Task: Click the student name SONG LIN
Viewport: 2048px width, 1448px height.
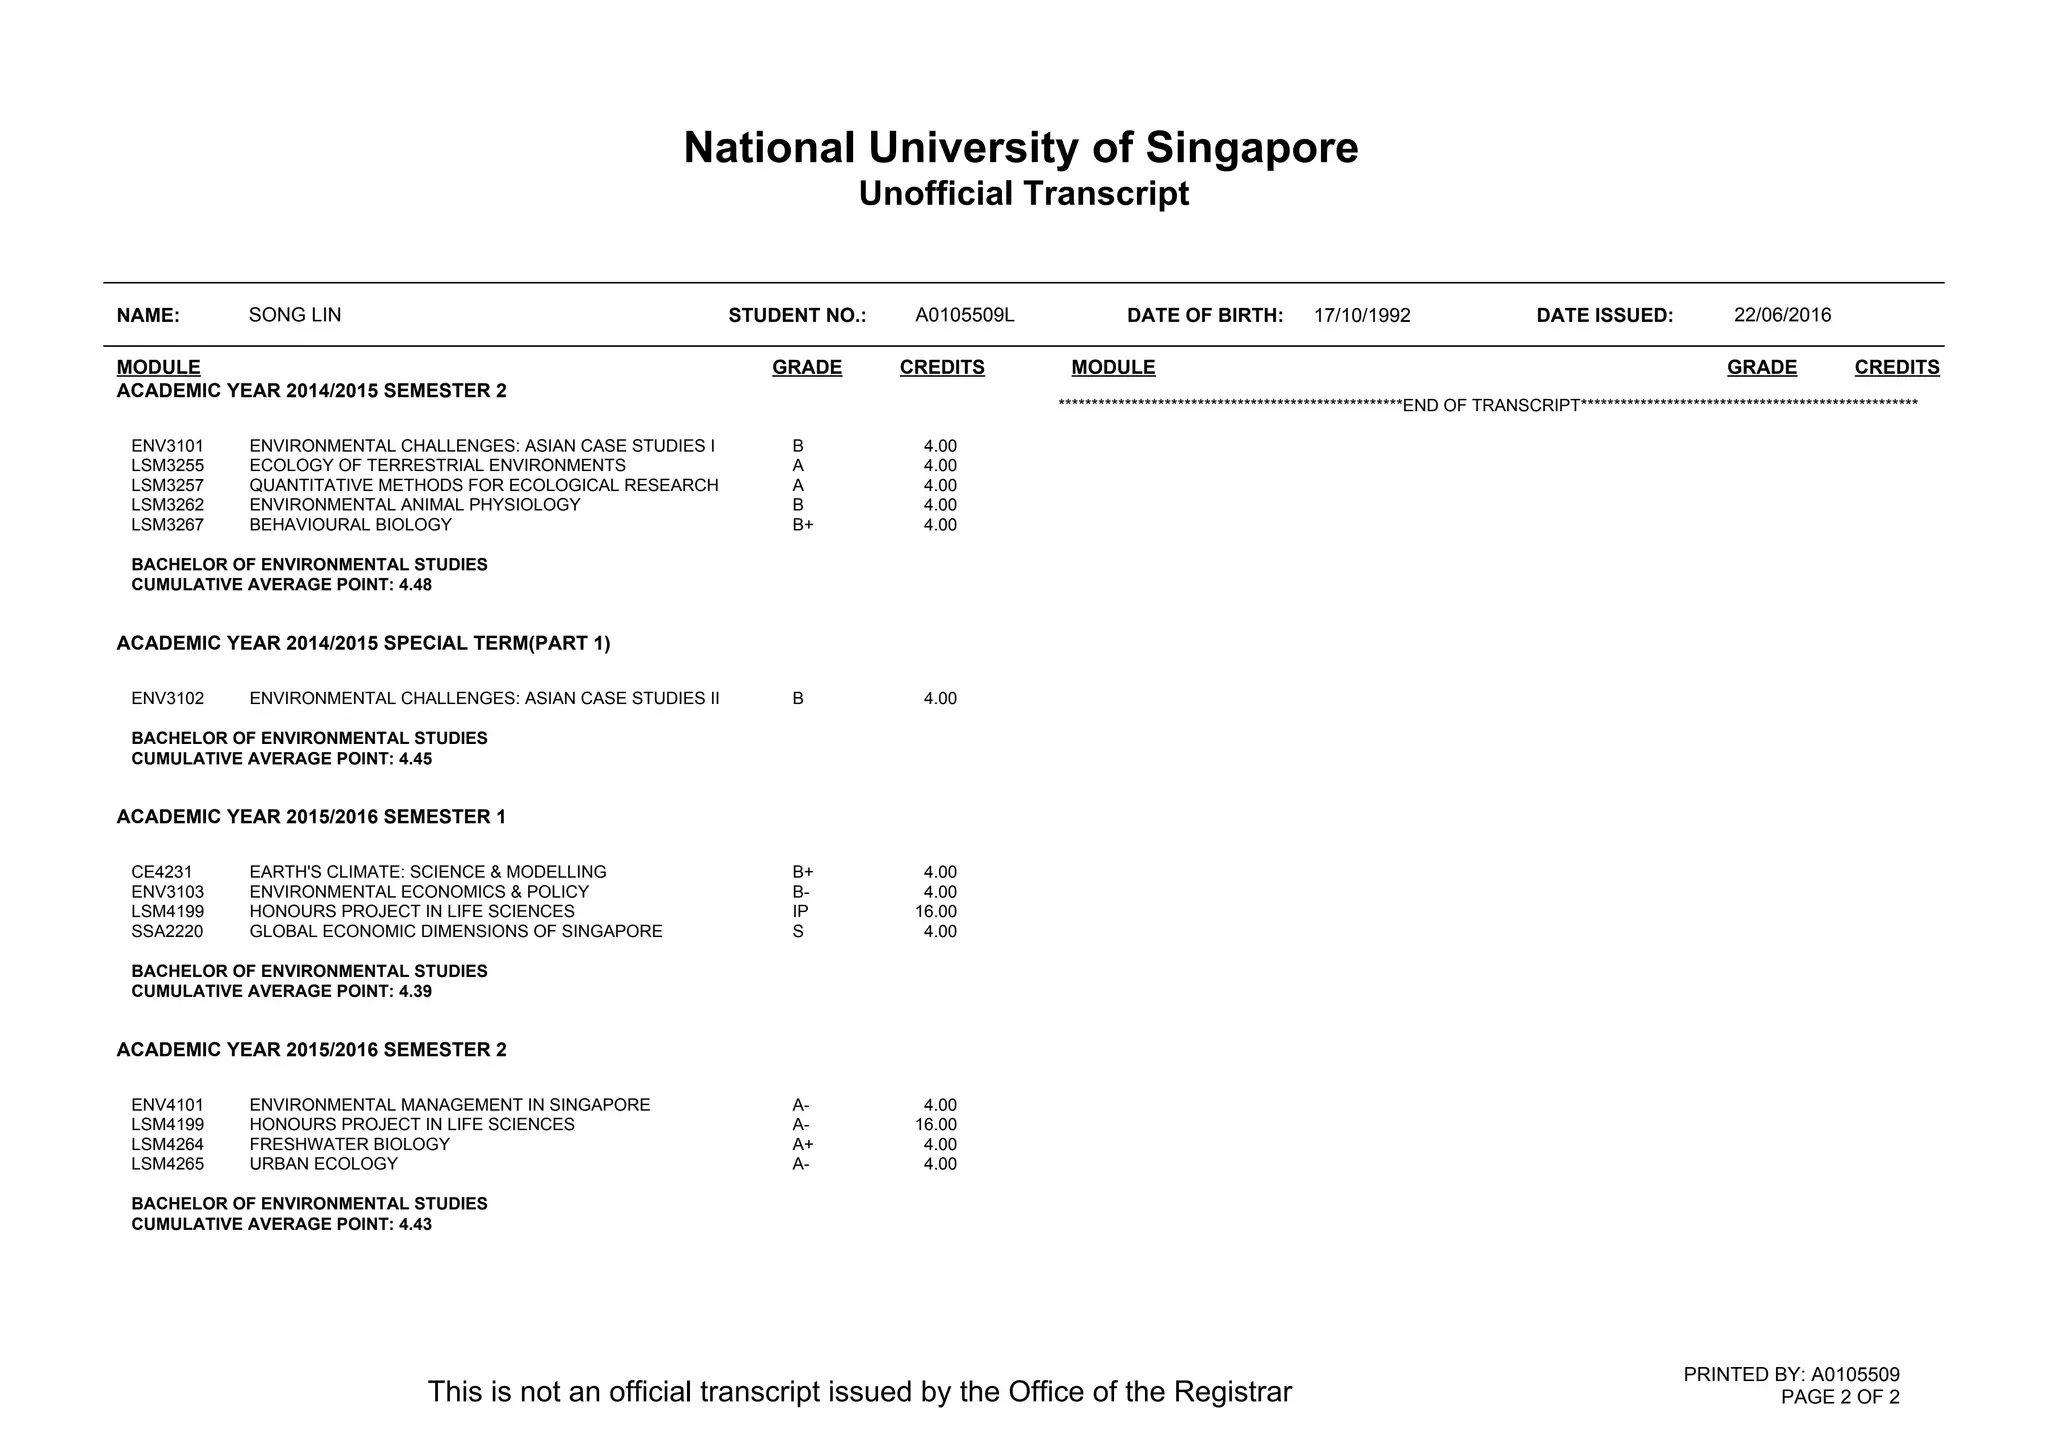Action: point(295,315)
